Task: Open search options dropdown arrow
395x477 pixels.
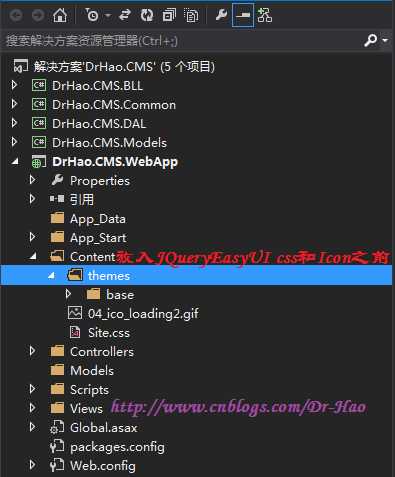Action: click(385, 40)
